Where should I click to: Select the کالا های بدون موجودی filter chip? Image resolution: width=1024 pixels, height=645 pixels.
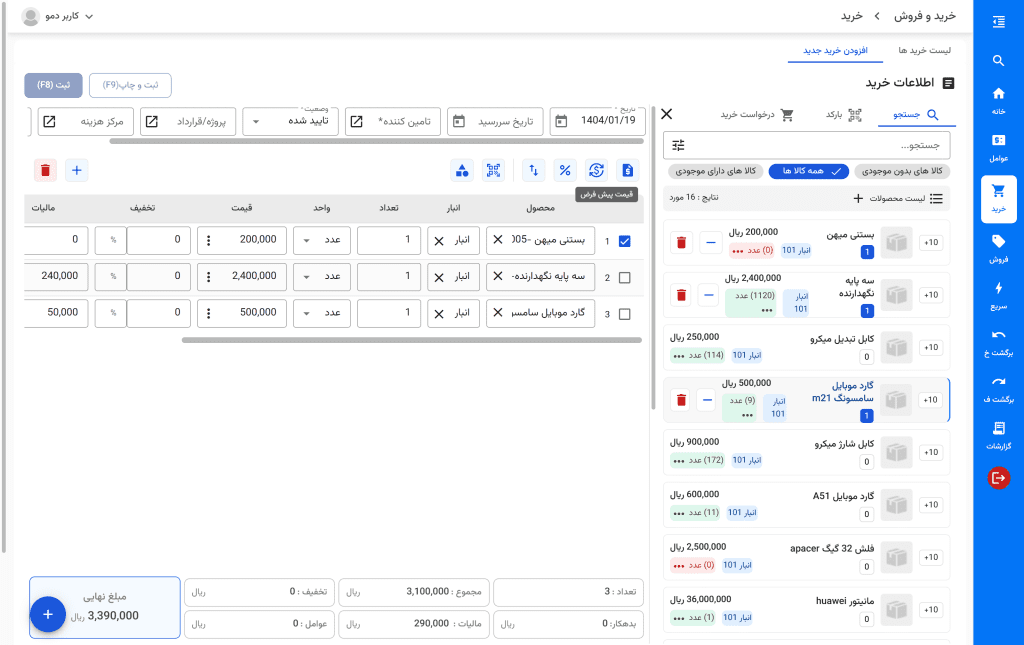tap(908, 171)
